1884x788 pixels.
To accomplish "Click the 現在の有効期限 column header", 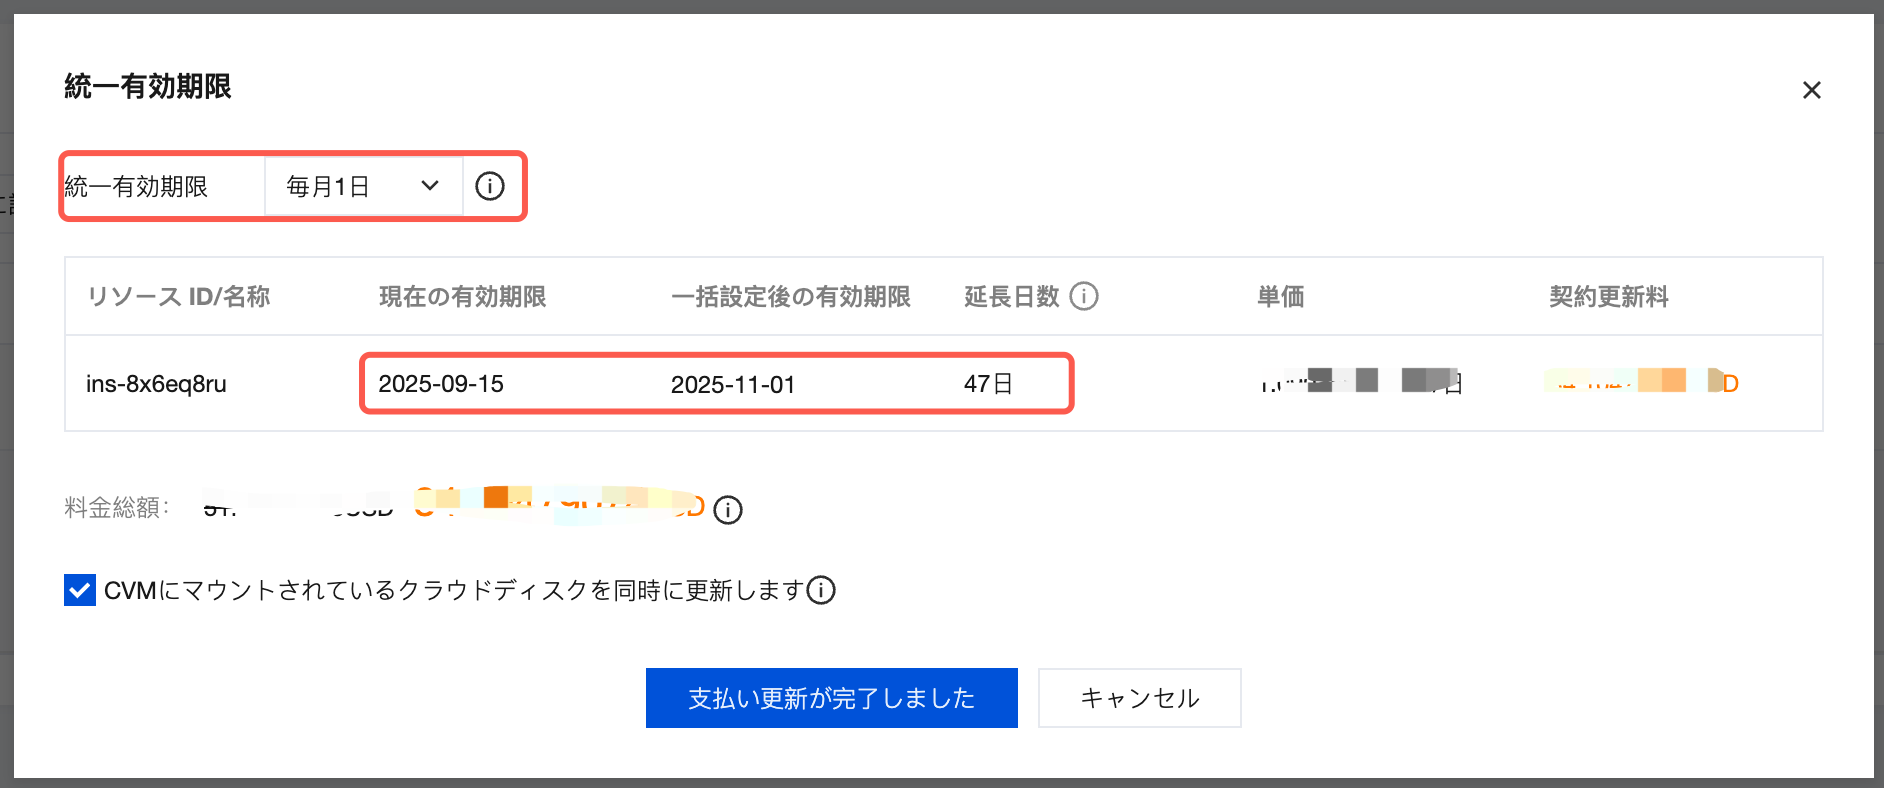I will (x=462, y=297).
